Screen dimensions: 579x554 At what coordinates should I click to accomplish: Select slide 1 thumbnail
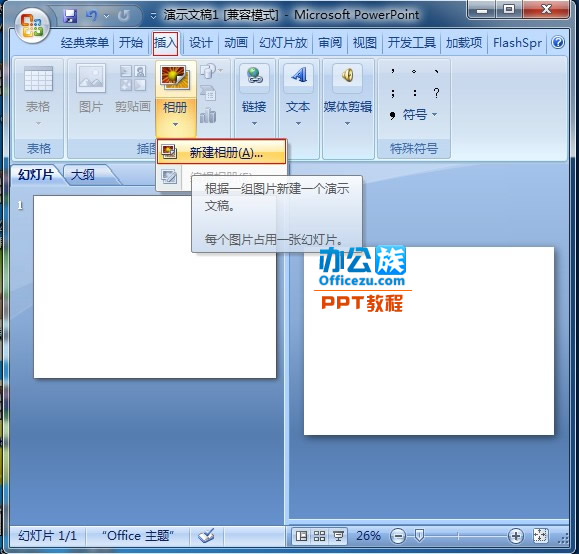point(155,287)
